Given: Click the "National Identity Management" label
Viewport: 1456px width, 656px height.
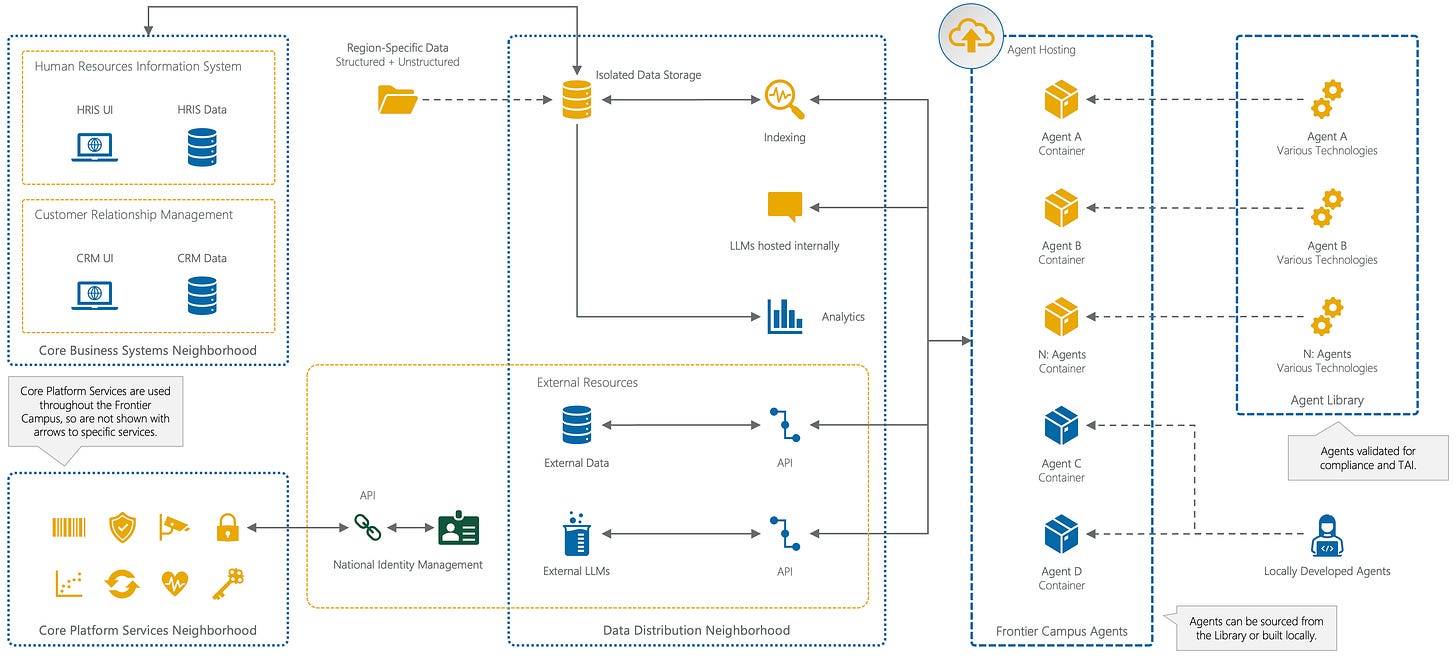Looking at the screenshot, I should [x=408, y=565].
